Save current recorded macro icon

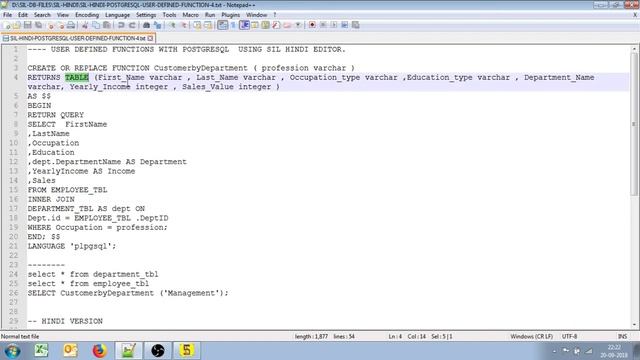356,25
